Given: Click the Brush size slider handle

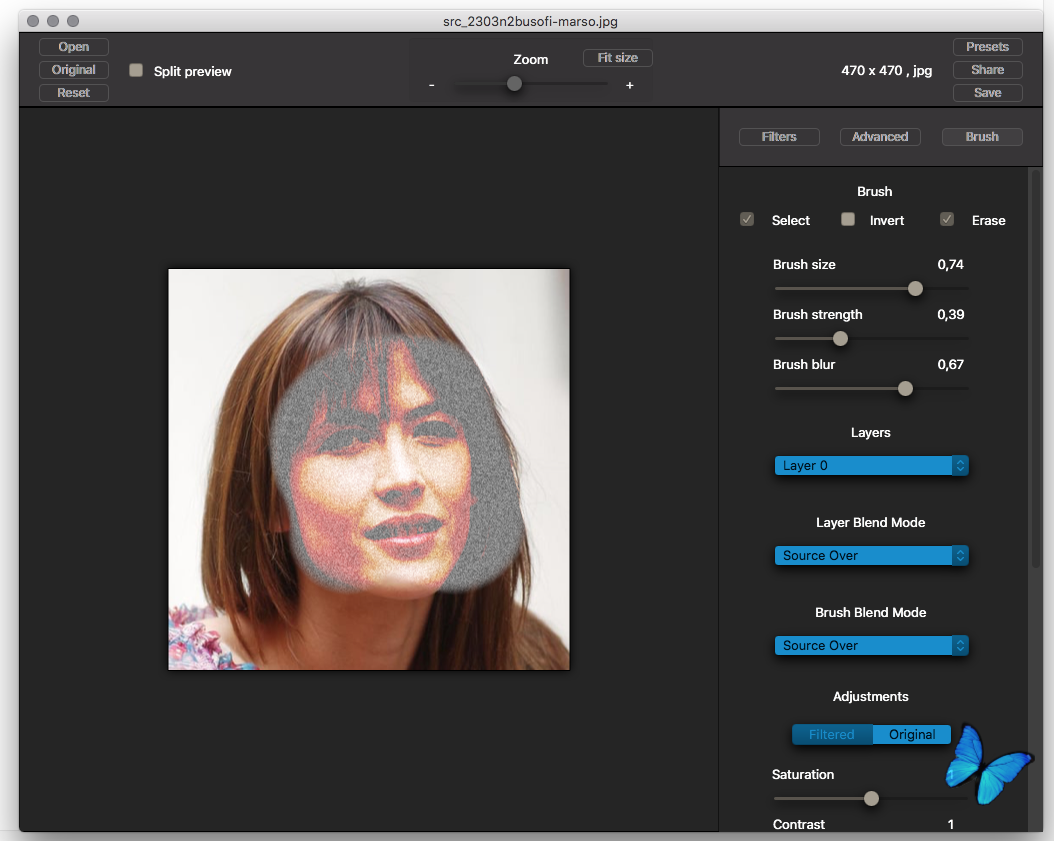Looking at the screenshot, I should pyautogui.click(x=915, y=289).
